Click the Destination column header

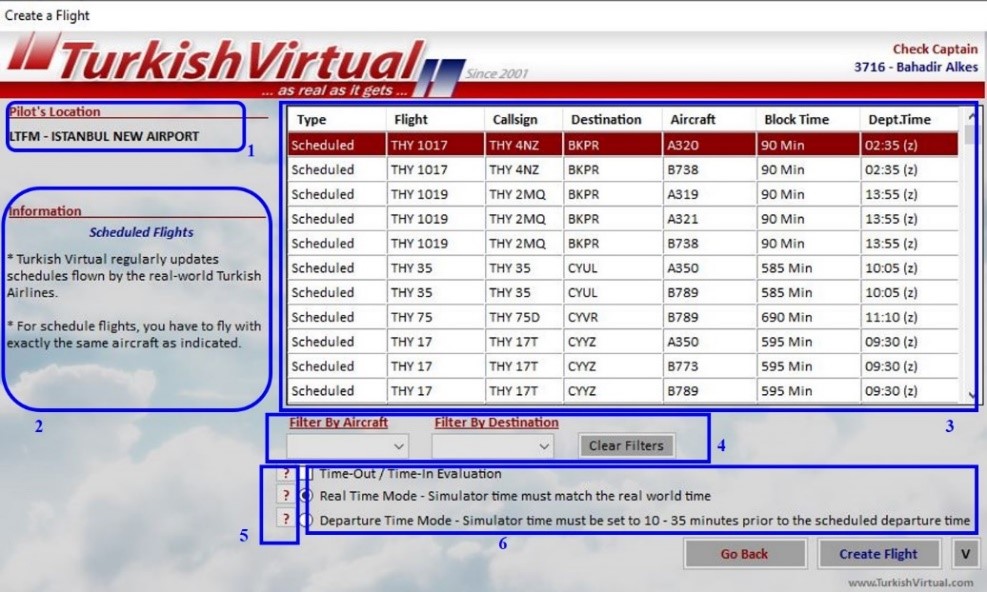pyautogui.click(x=612, y=120)
